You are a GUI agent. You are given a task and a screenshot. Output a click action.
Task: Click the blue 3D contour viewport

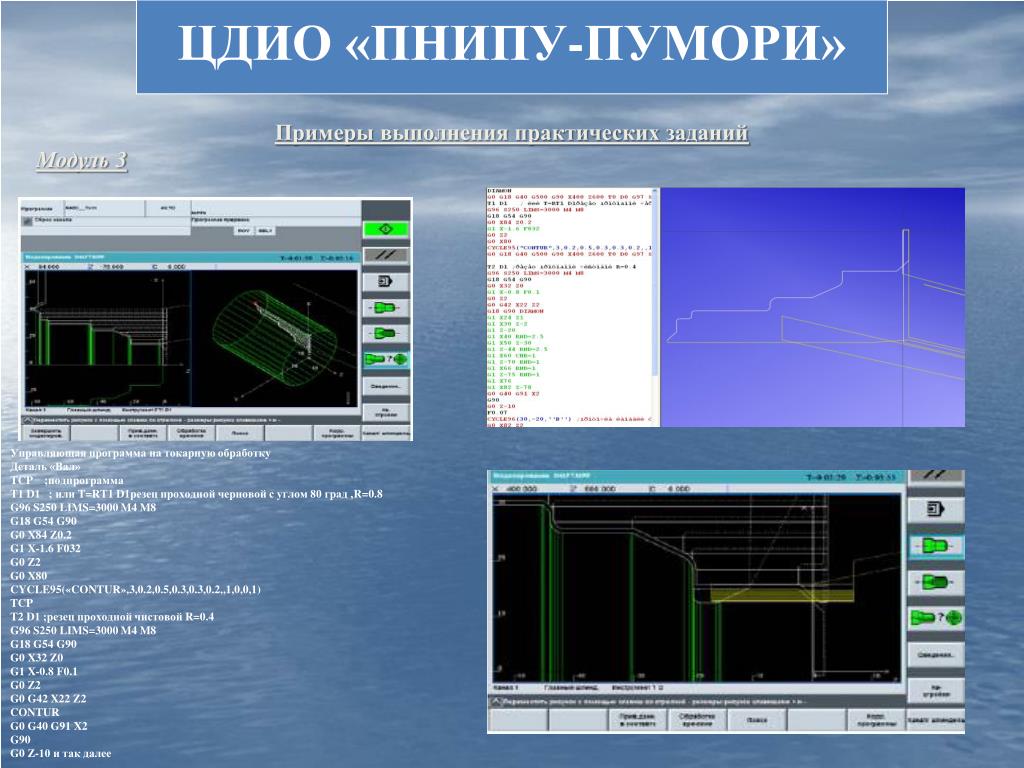coord(812,308)
